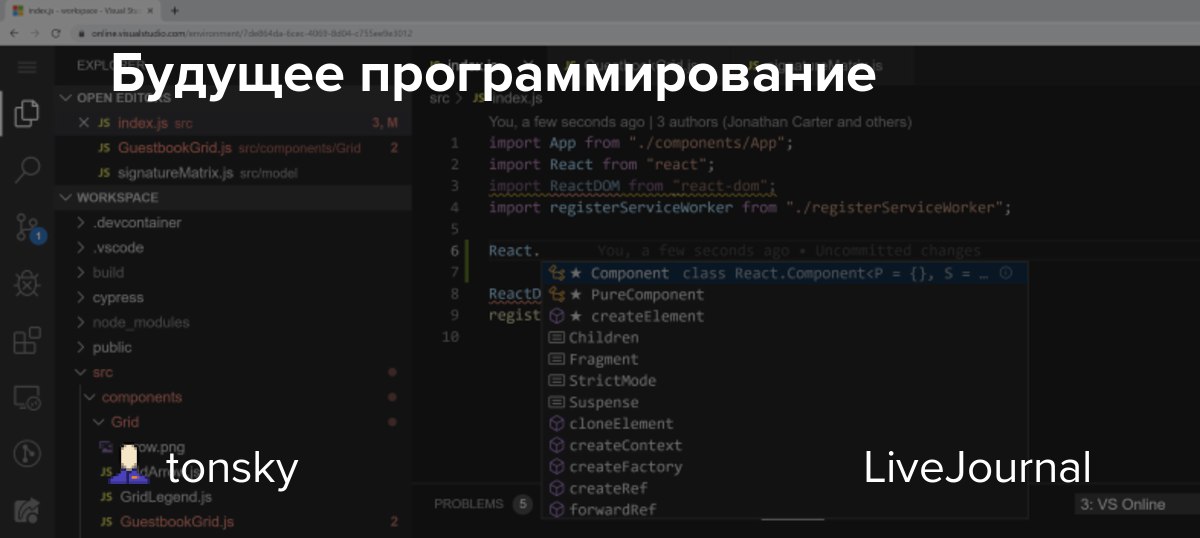Open the Remote Explorer monitor icon
The image size is (1200, 538).
[27, 398]
